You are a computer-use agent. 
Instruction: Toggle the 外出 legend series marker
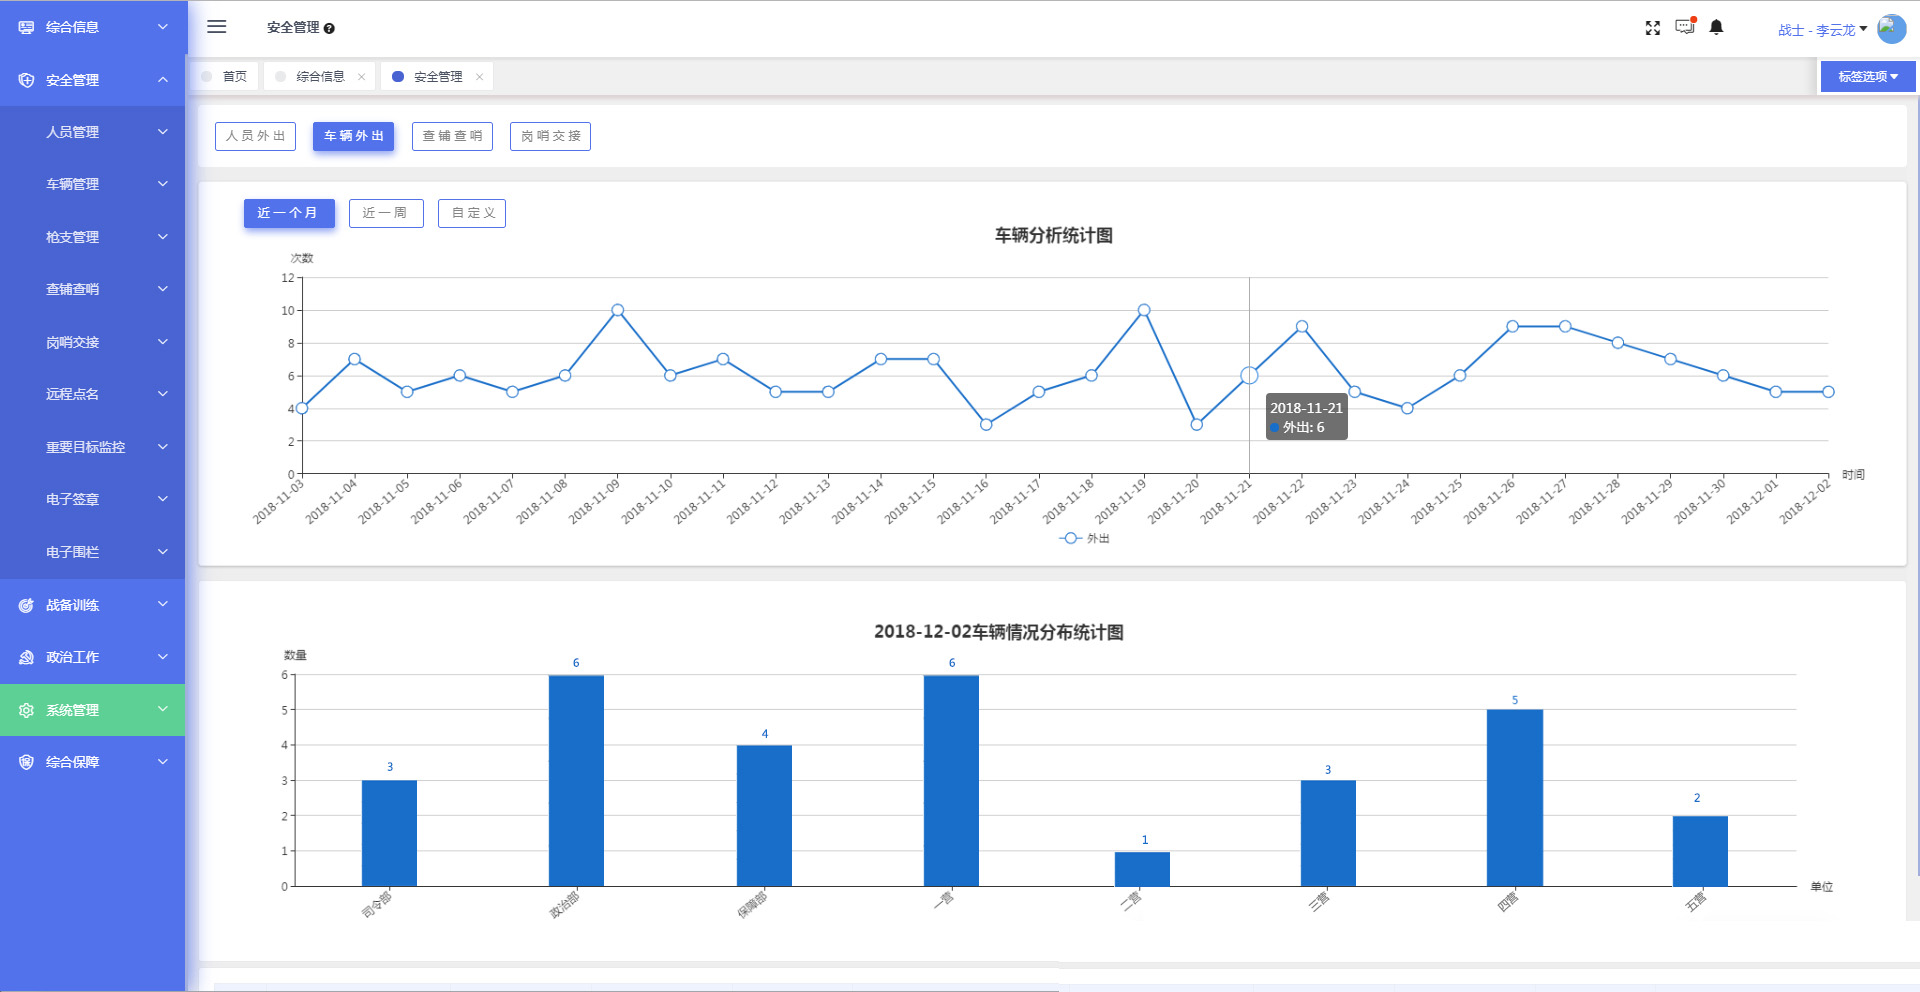tap(1070, 538)
